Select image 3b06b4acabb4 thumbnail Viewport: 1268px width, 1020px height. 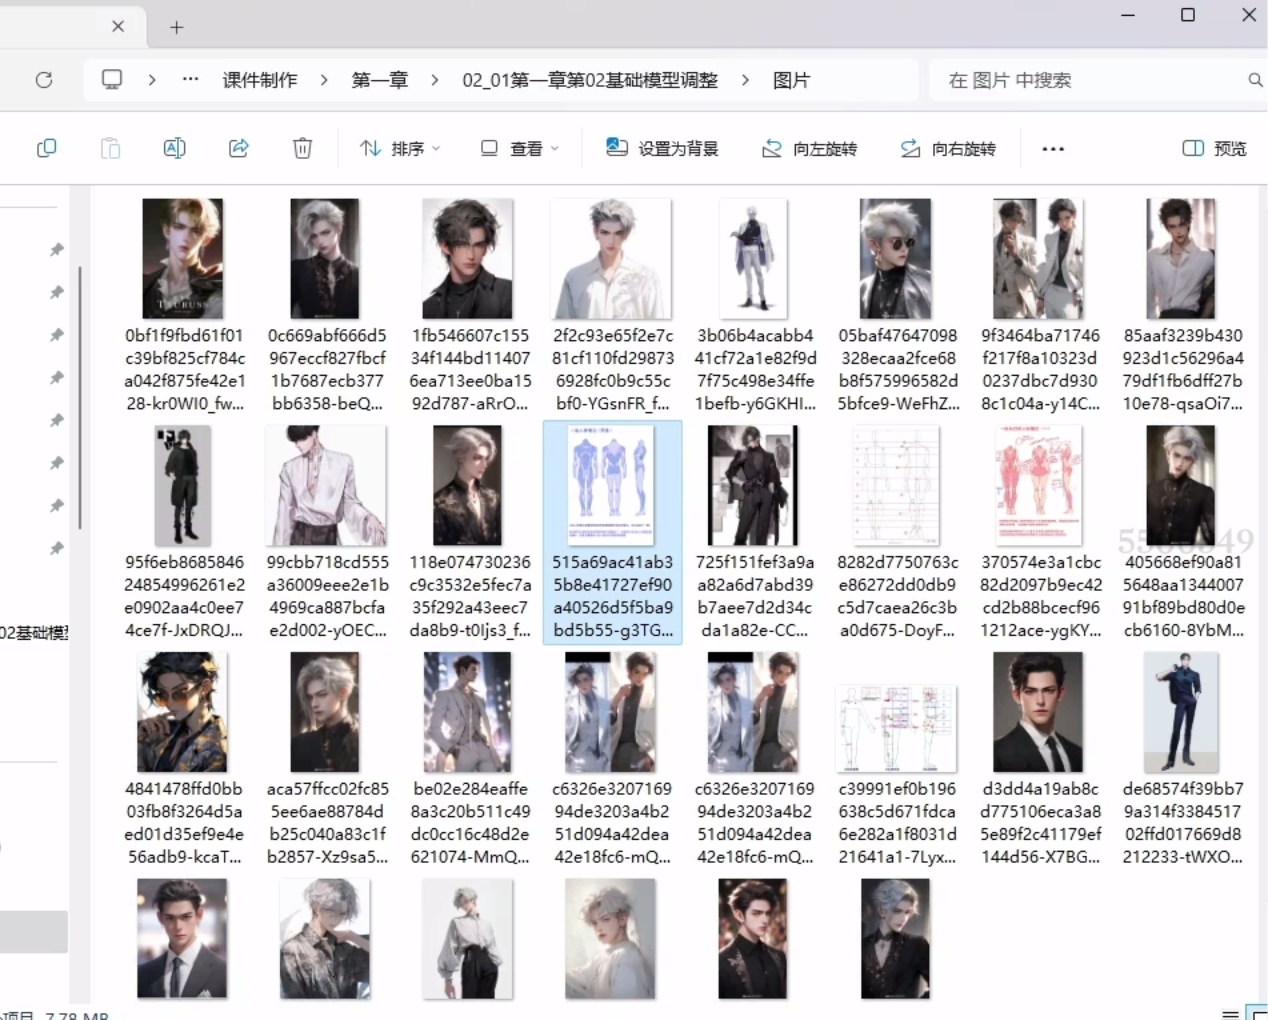pyautogui.click(x=754, y=258)
